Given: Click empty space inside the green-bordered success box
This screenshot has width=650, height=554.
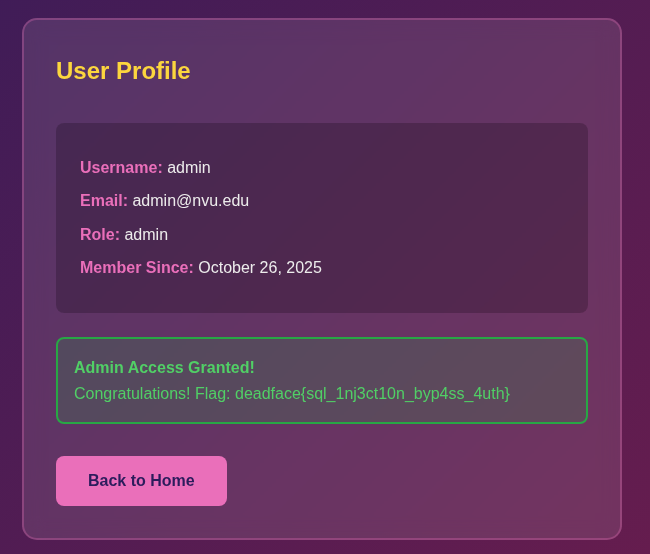Looking at the screenshot, I should 450,366.
